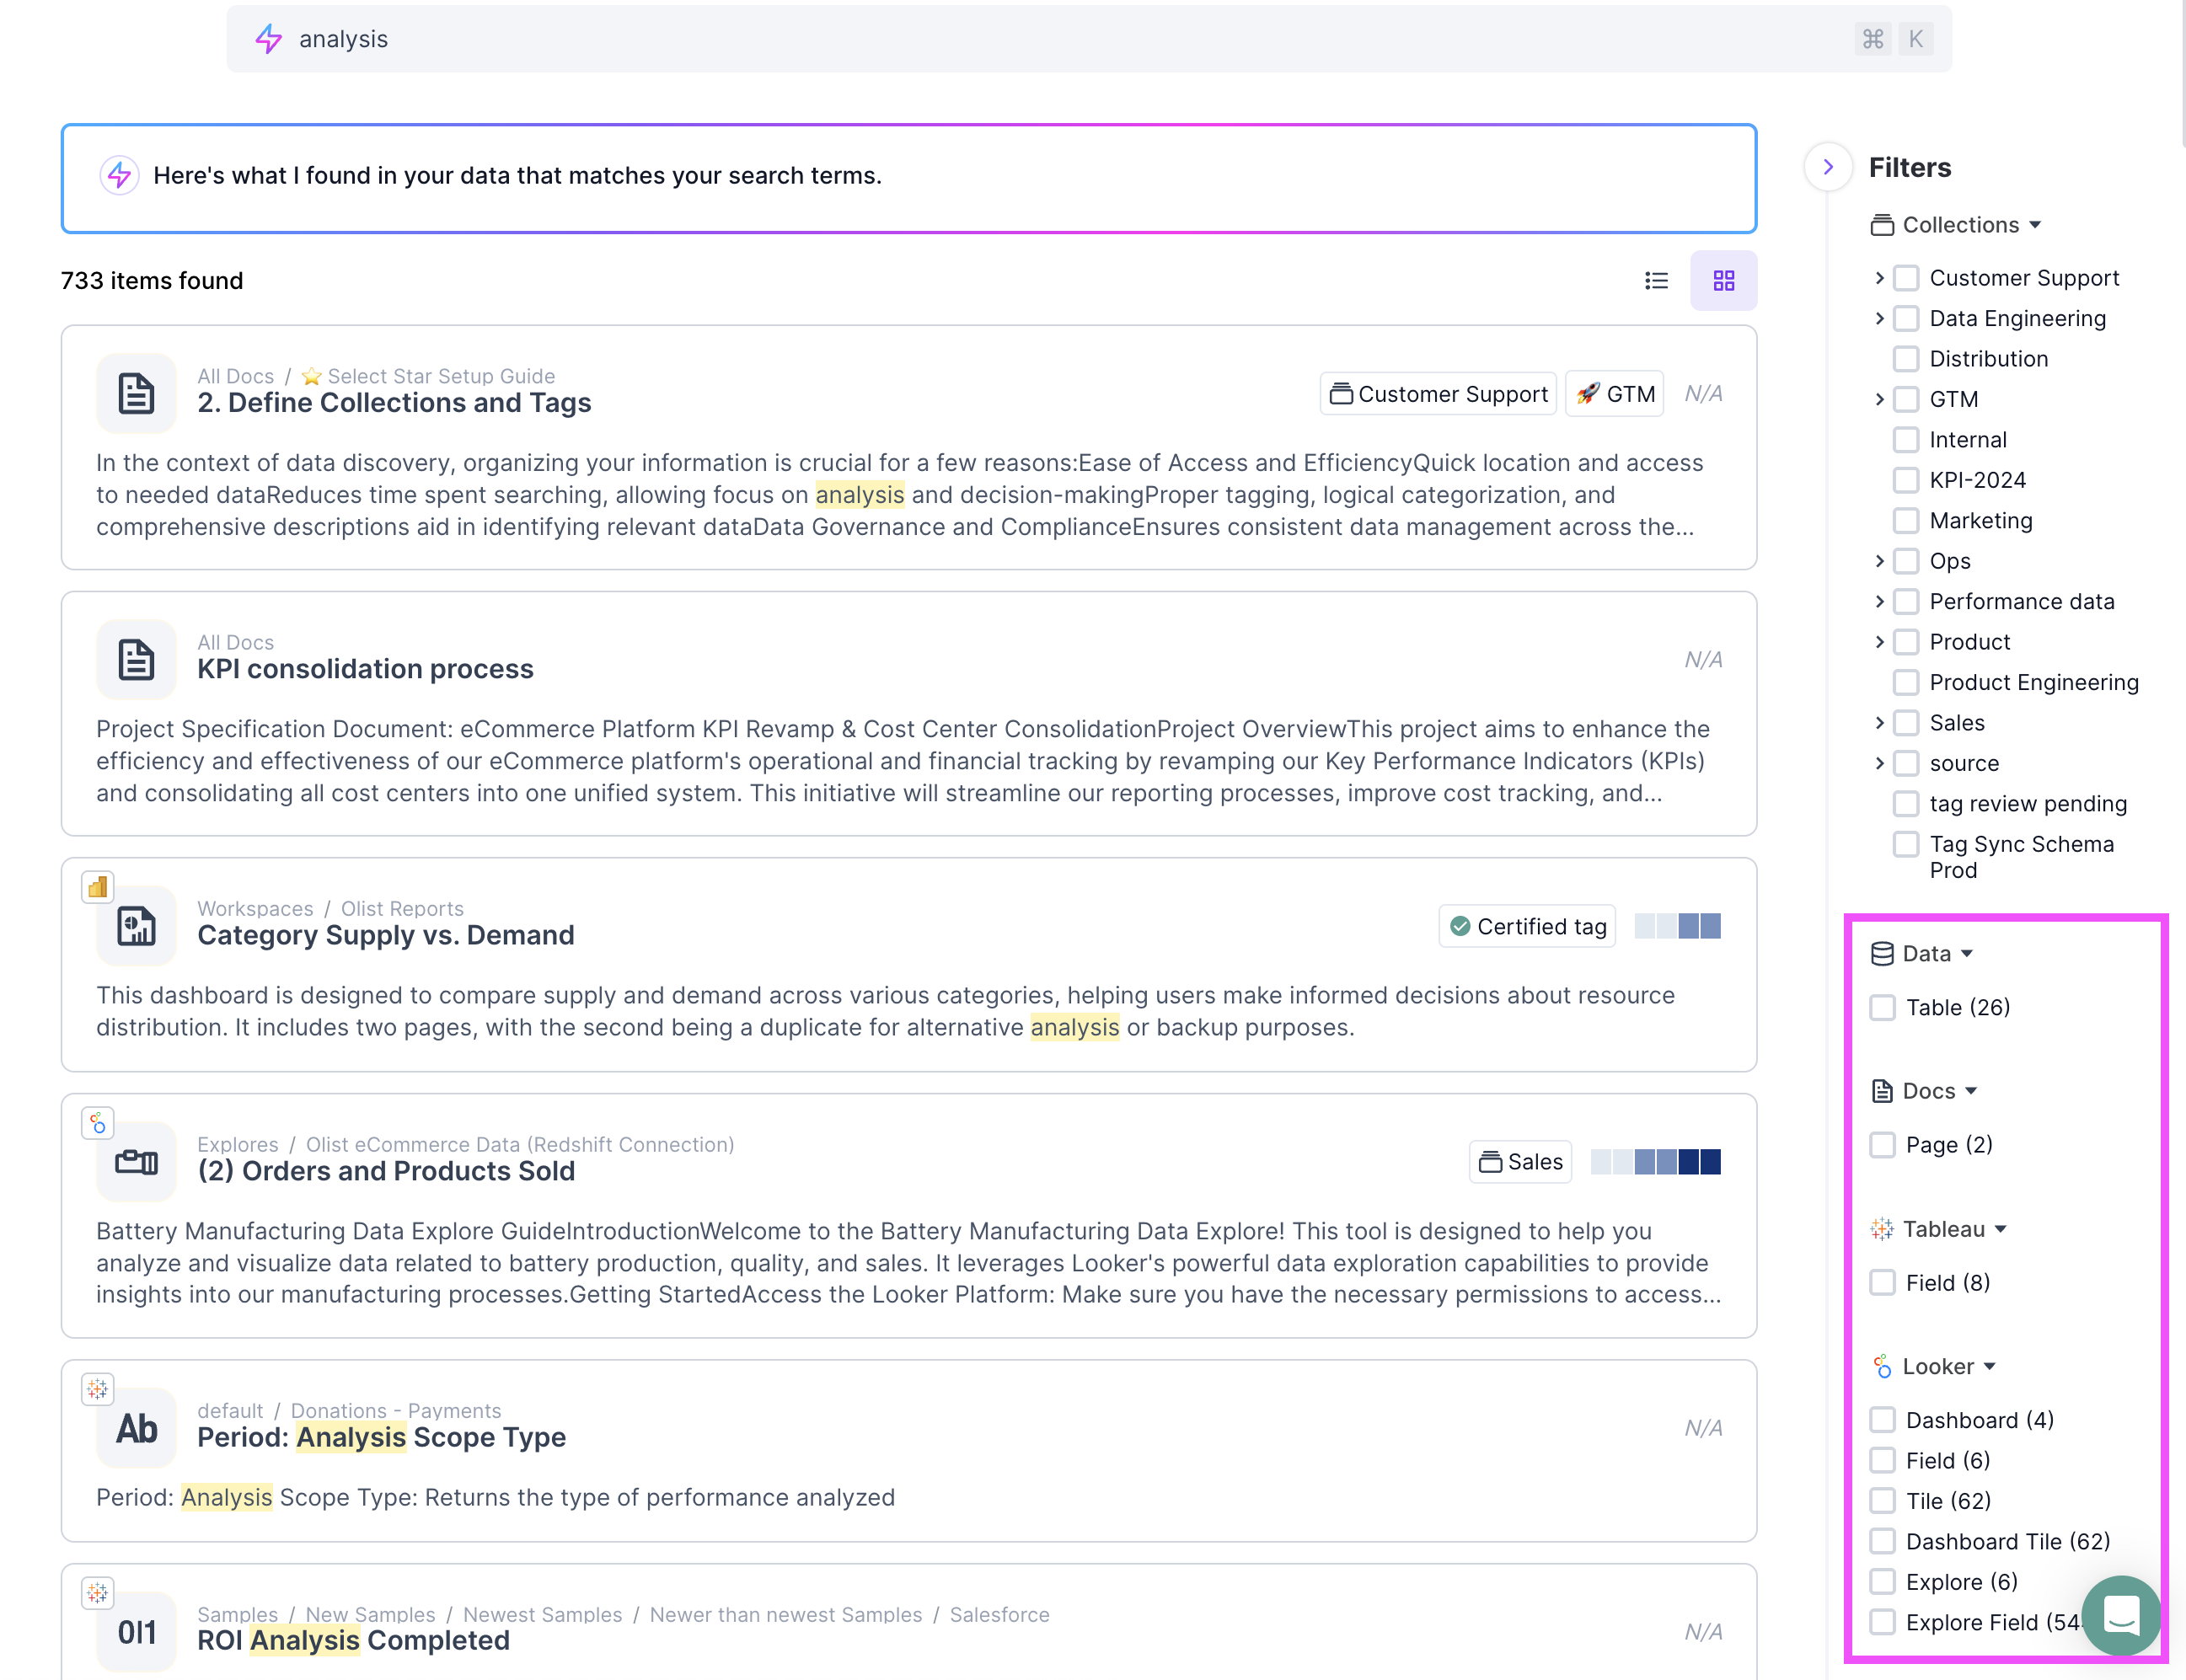
Task: Click KPI consolidation process document icon
Action: pos(136,659)
